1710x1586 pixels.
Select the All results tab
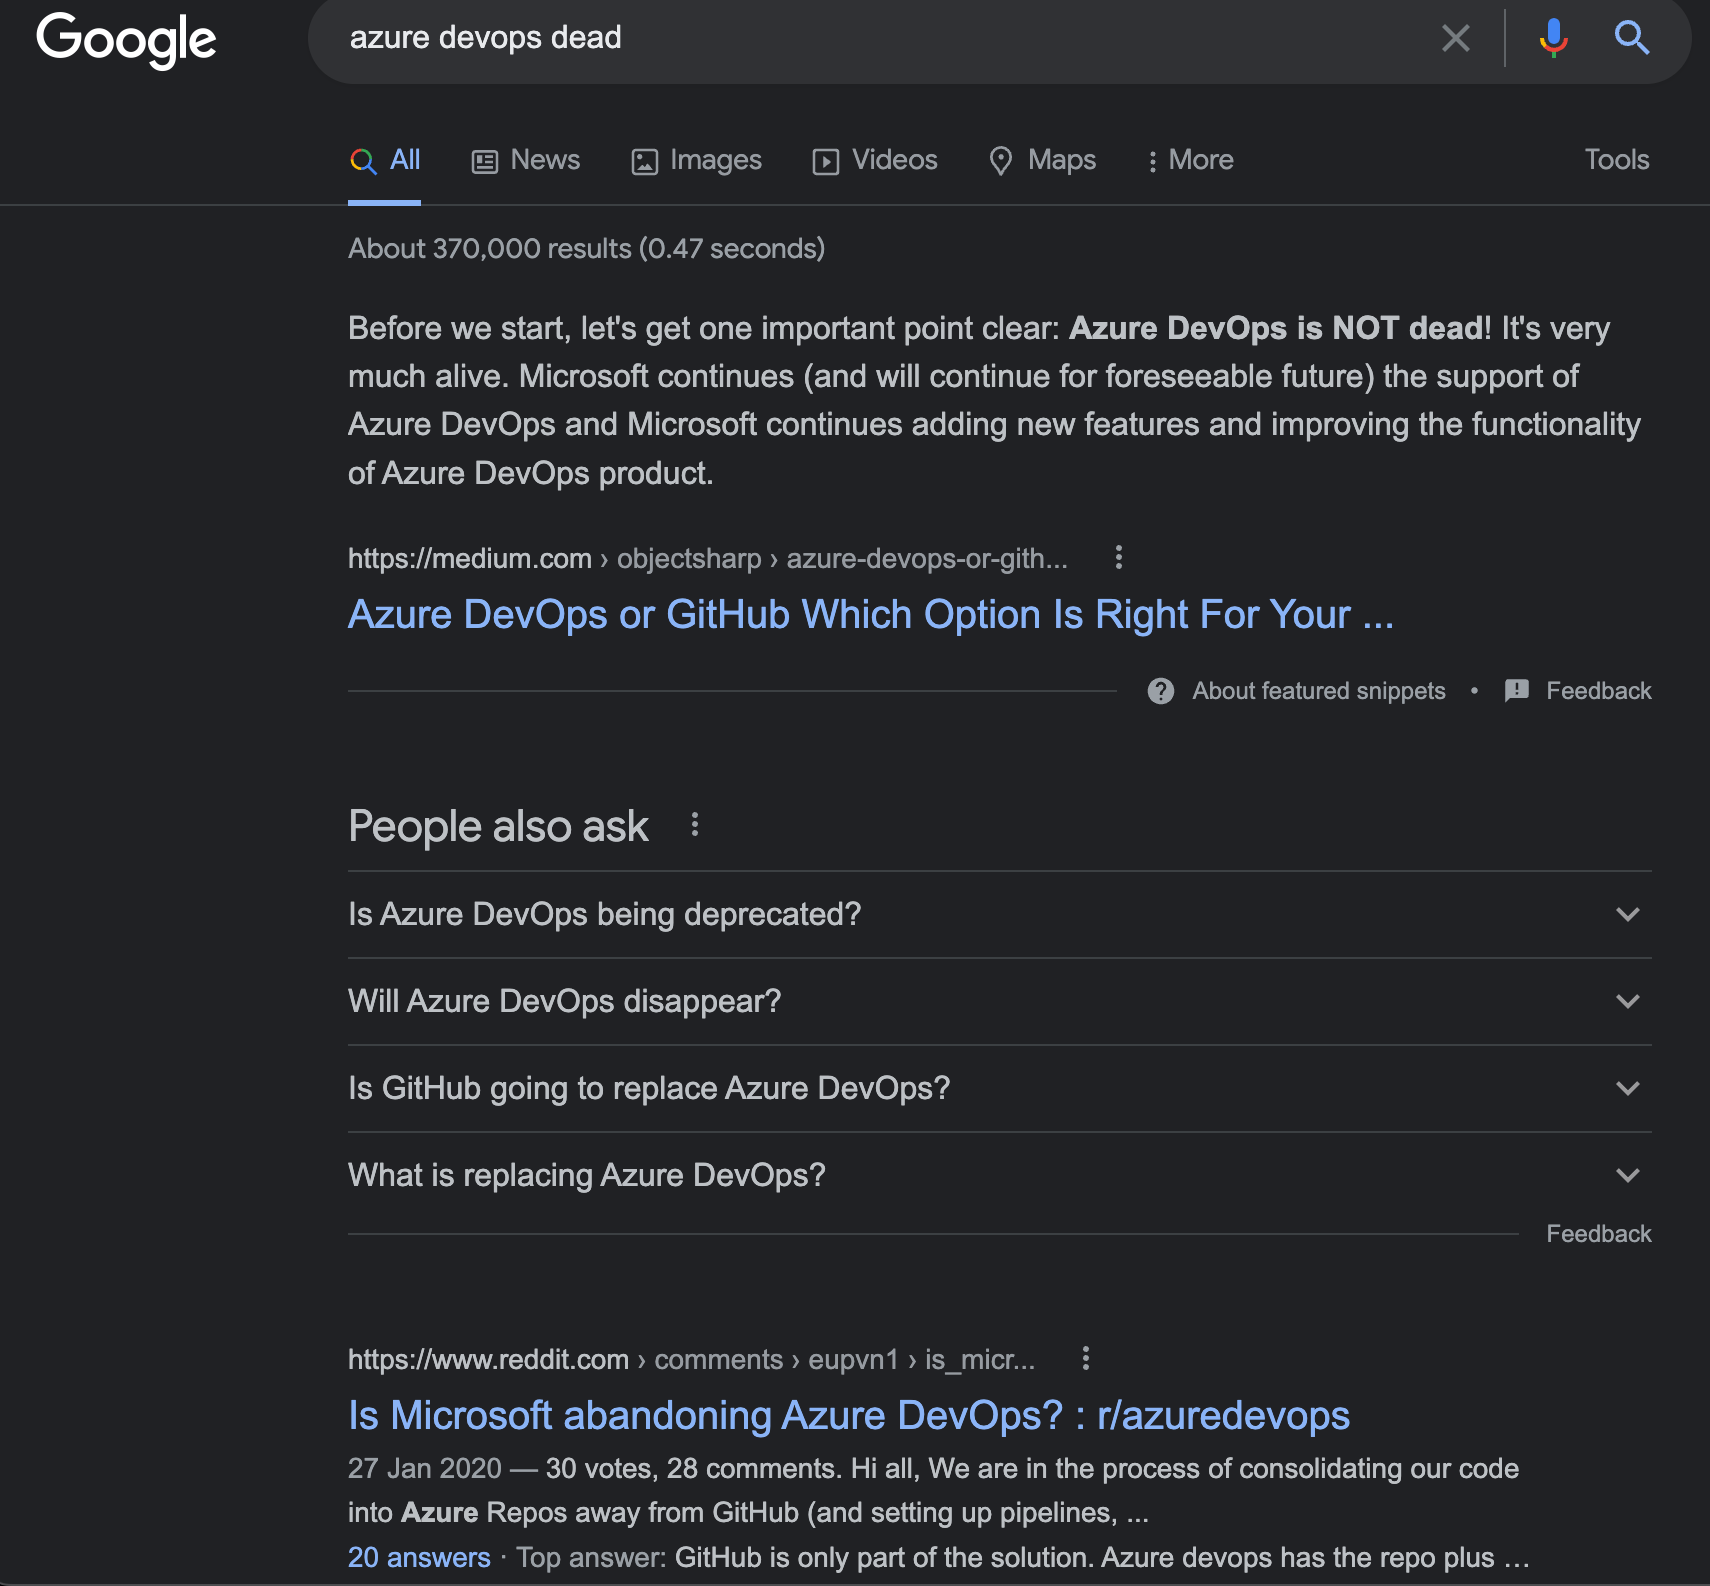click(x=385, y=160)
